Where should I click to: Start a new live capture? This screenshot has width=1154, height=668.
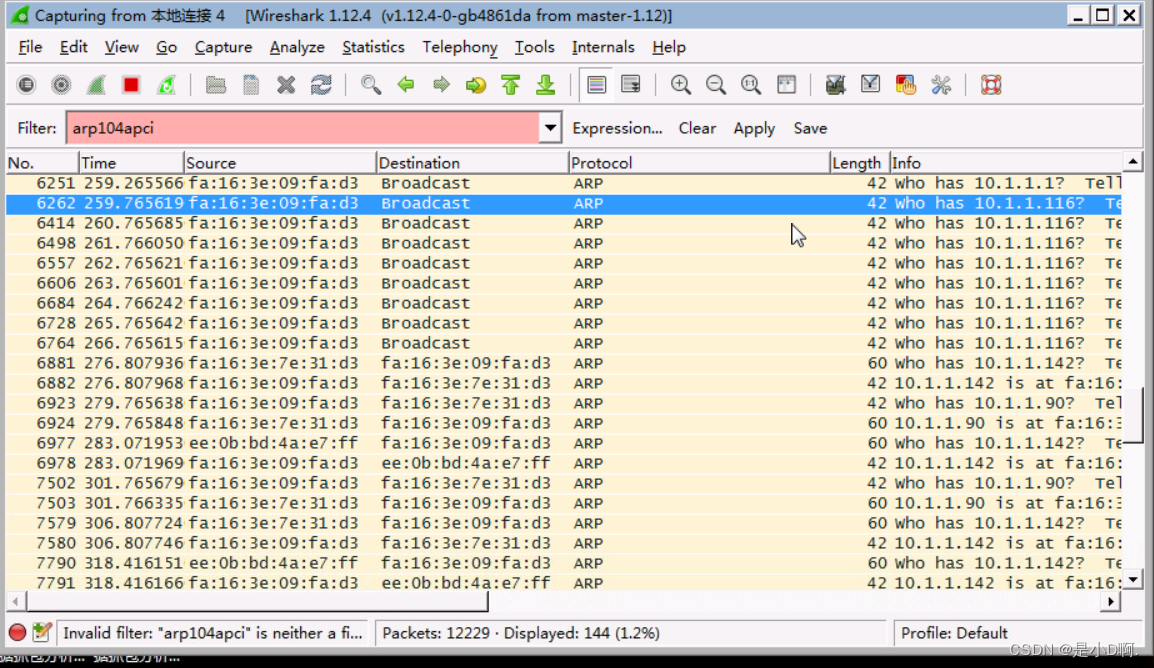(96, 85)
